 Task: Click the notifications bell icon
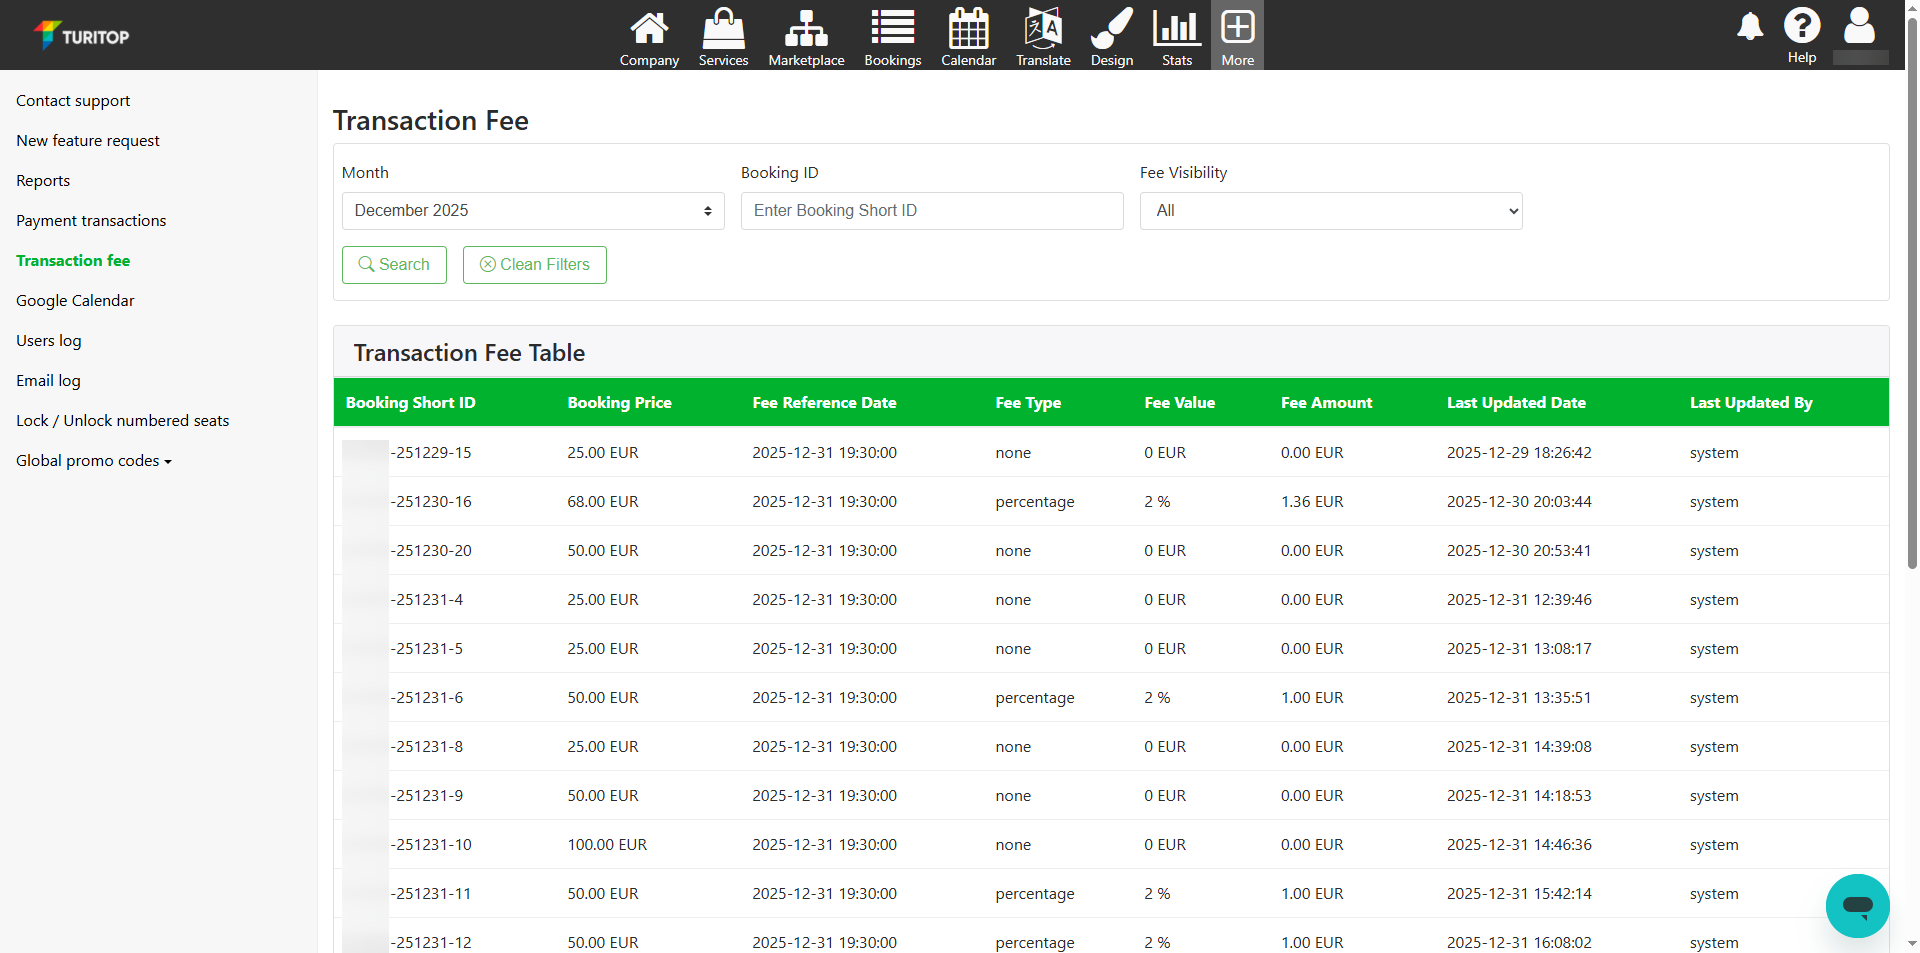pyautogui.click(x=1750, y=27)
